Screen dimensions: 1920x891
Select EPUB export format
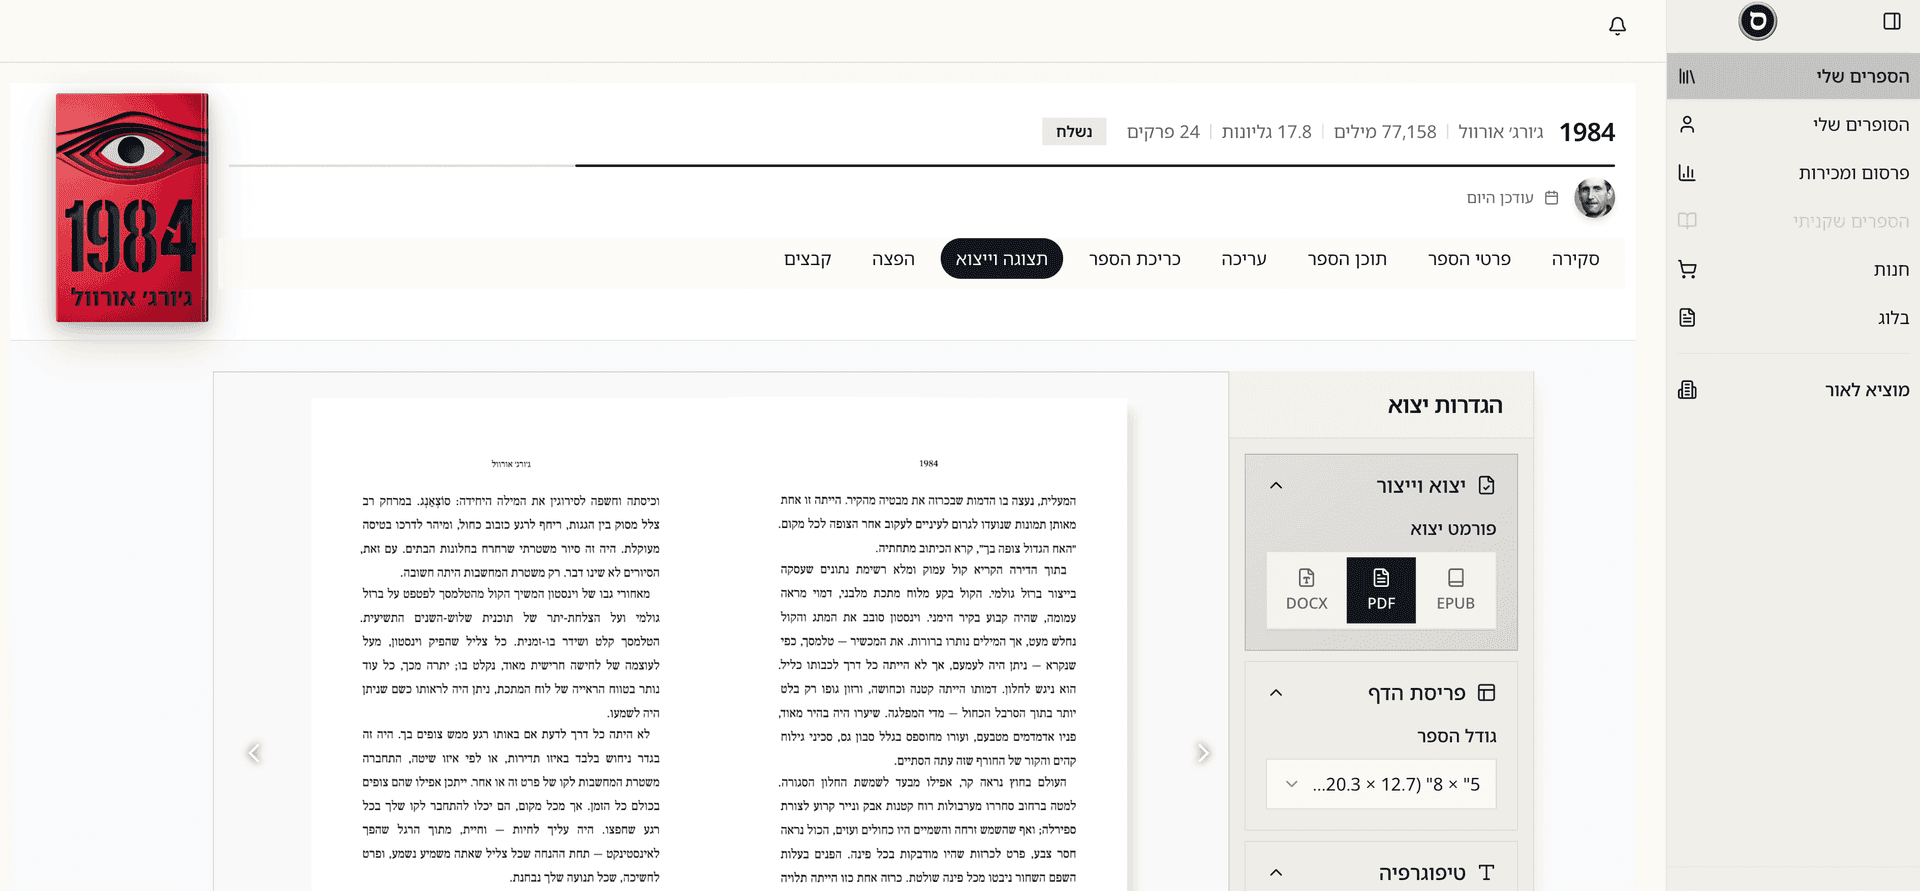(x=1455, y=591)
